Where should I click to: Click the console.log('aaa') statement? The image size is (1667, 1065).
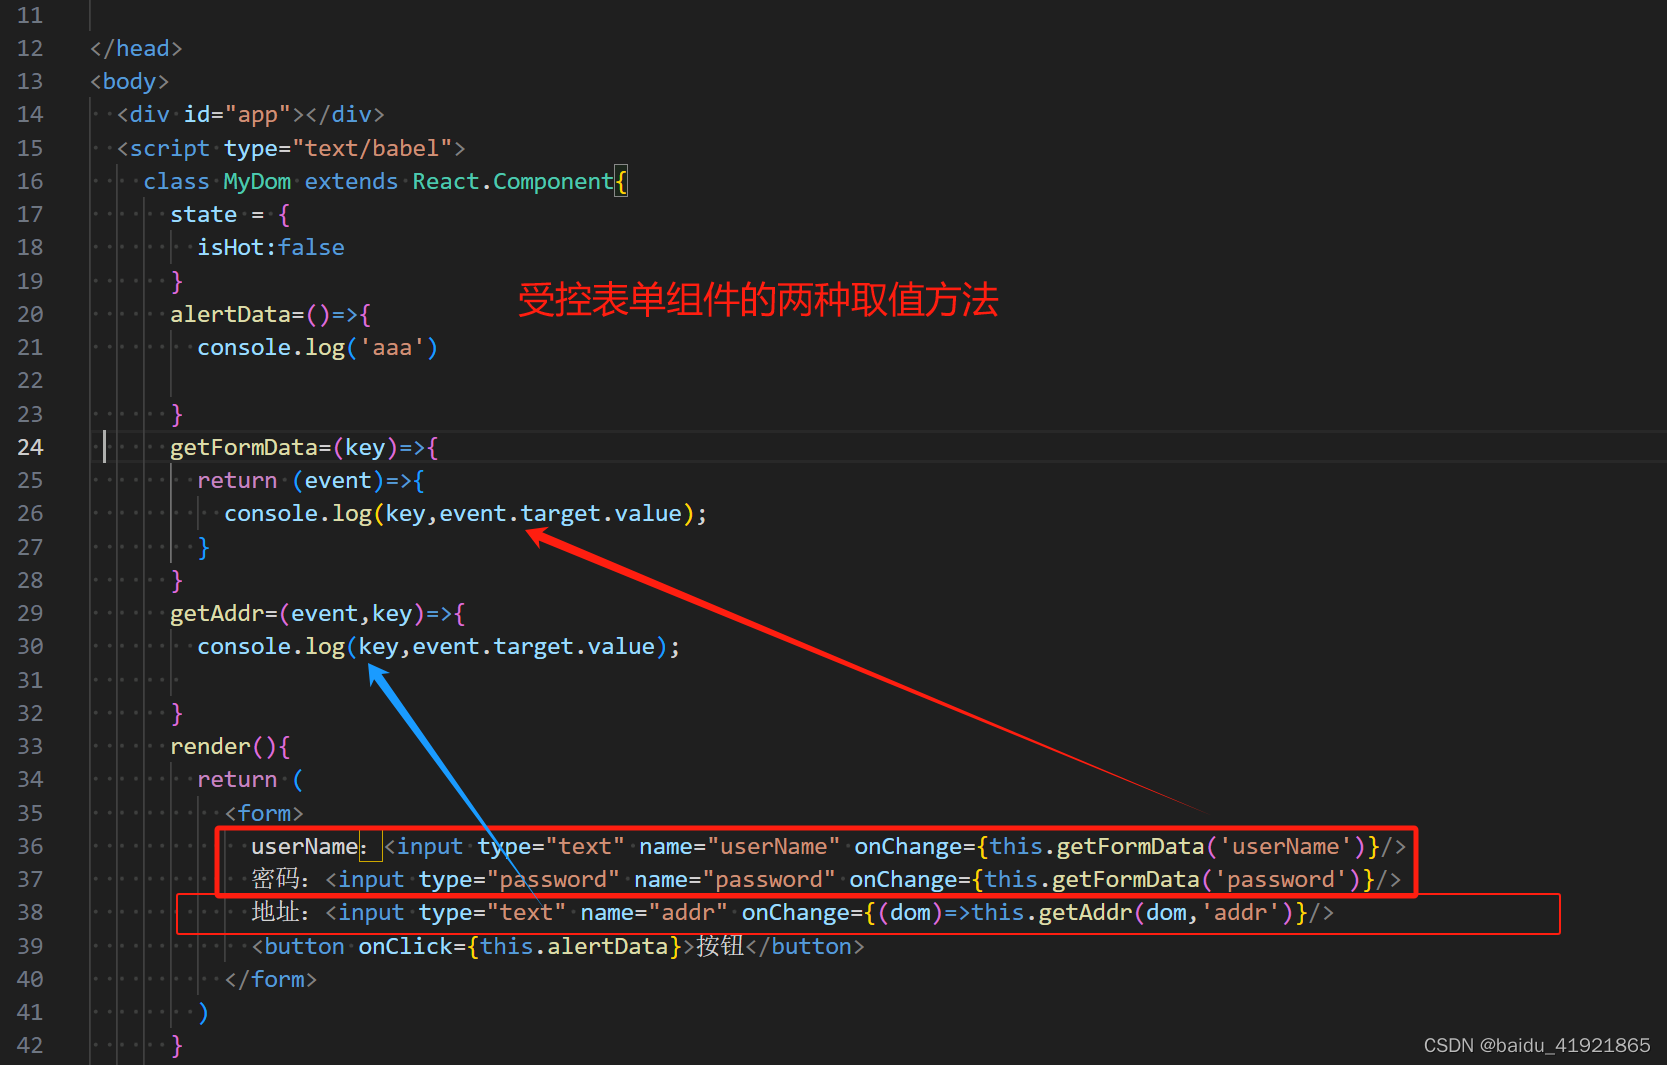click(x=314, y=347)
